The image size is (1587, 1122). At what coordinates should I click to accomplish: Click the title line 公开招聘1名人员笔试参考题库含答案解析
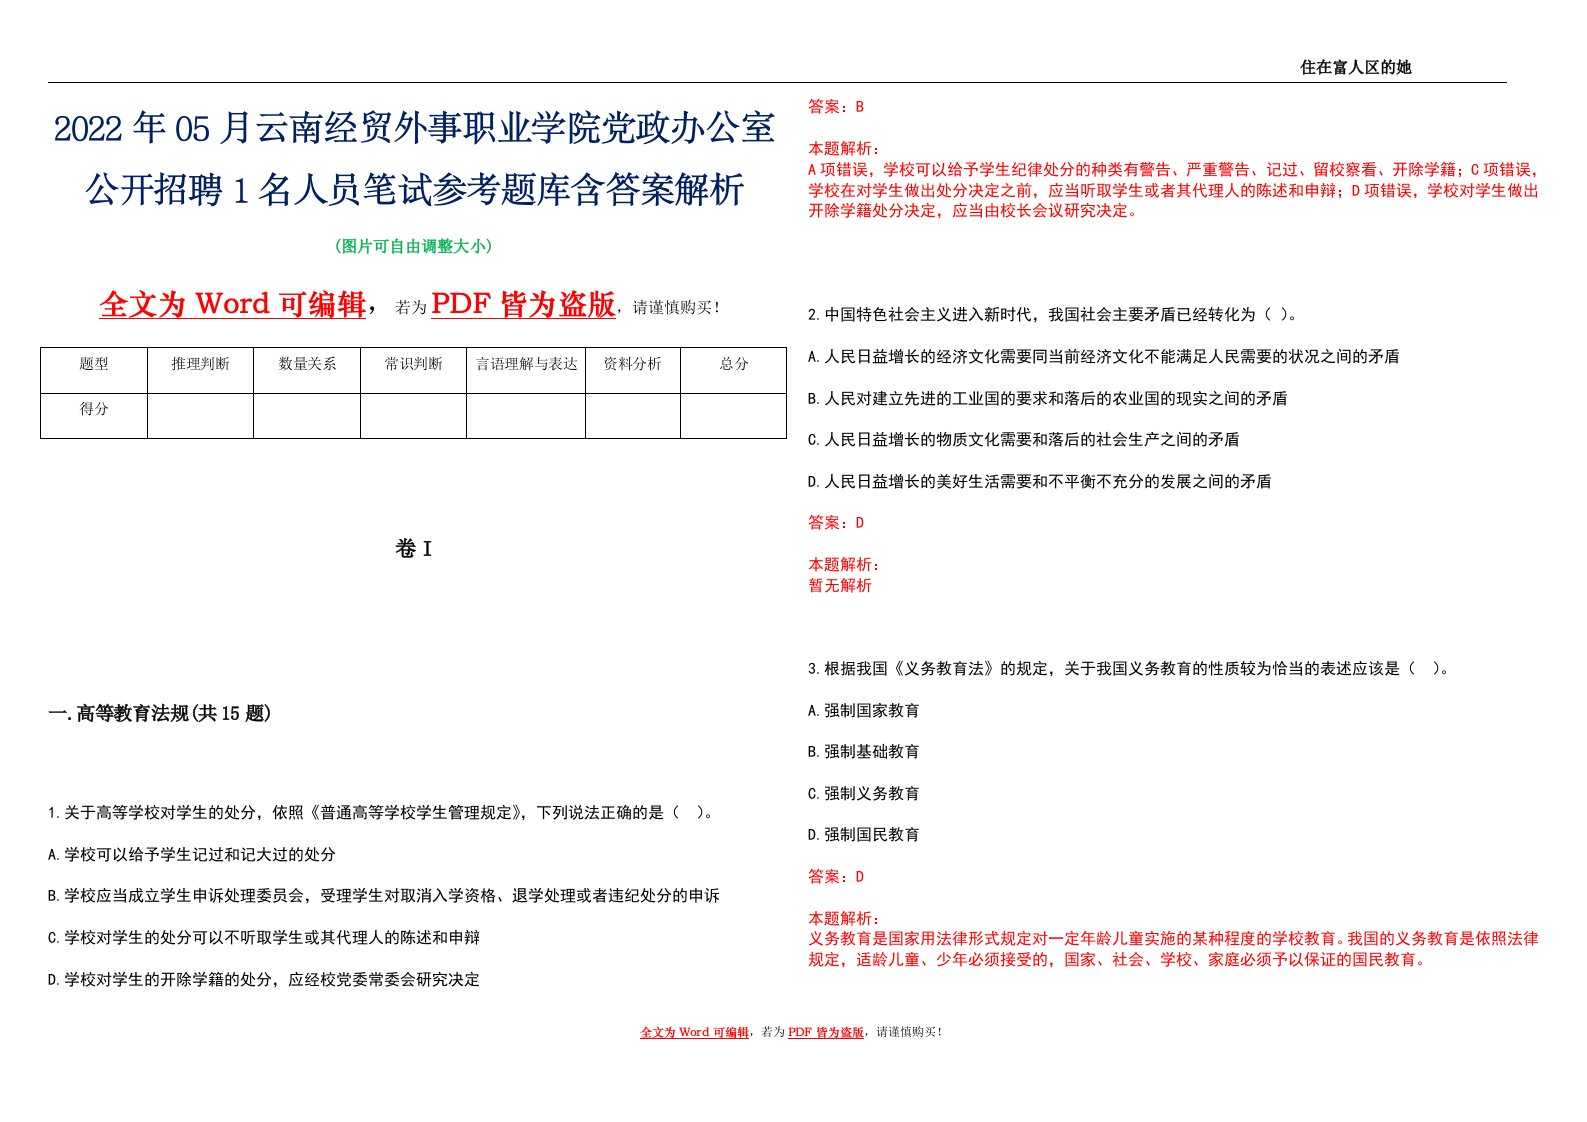[x=414, y=189]
